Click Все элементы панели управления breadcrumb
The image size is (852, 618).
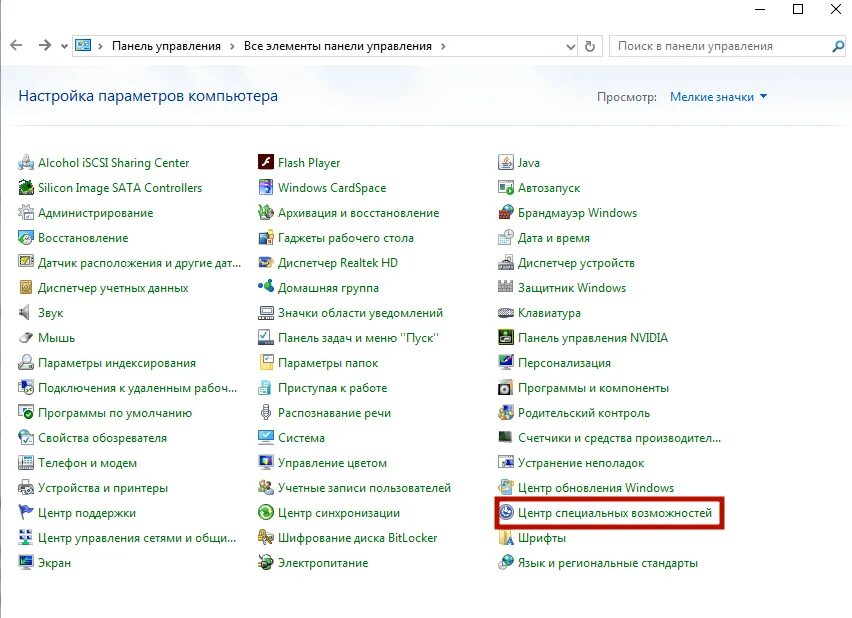[x=337, y=47]
